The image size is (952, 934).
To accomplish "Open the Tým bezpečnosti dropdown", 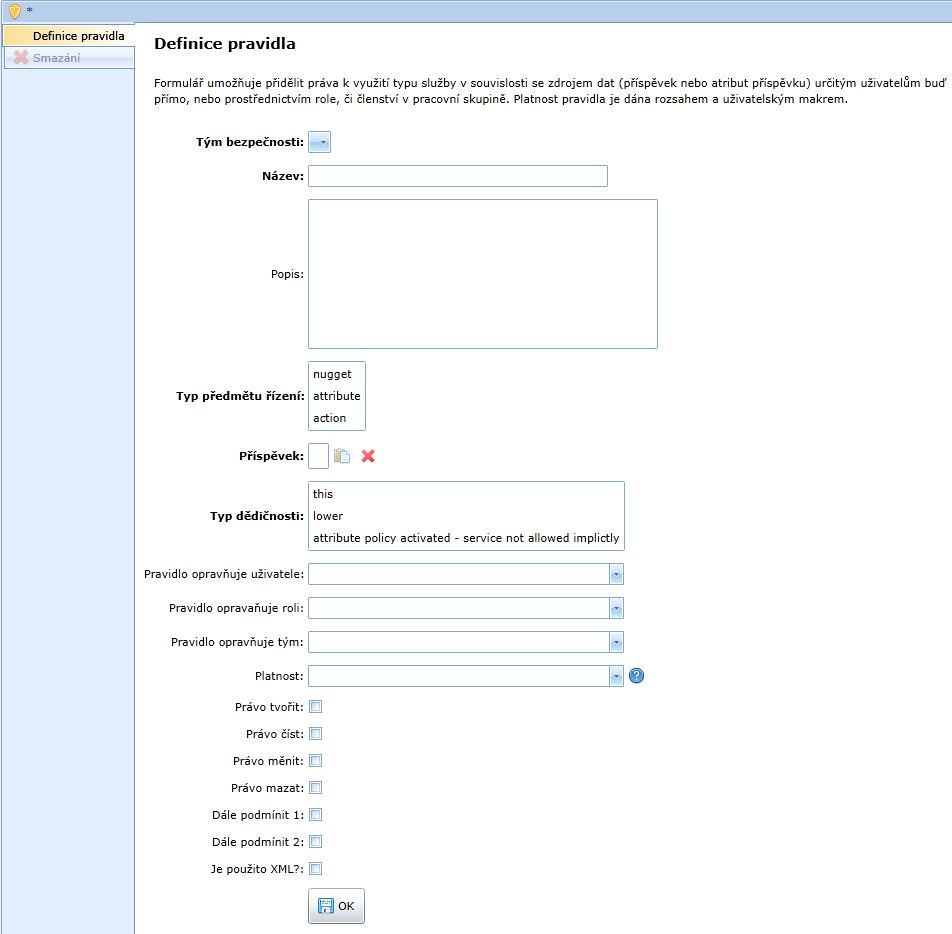I will coord(319,142).
